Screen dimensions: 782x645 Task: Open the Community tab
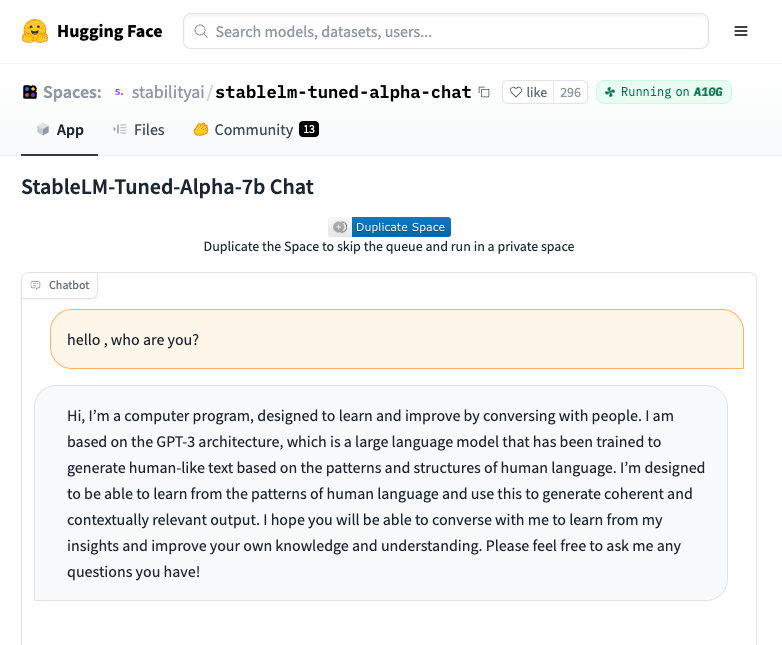[255, 130]
